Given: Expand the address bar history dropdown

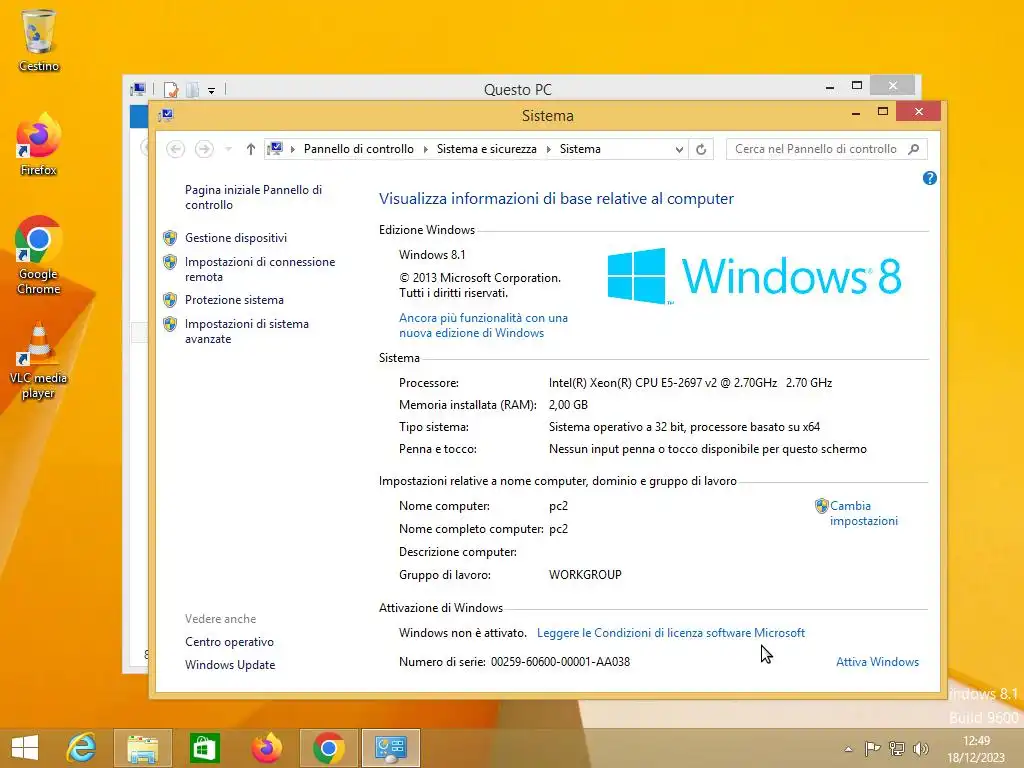Looking at the screenshot, I should 679,150.
